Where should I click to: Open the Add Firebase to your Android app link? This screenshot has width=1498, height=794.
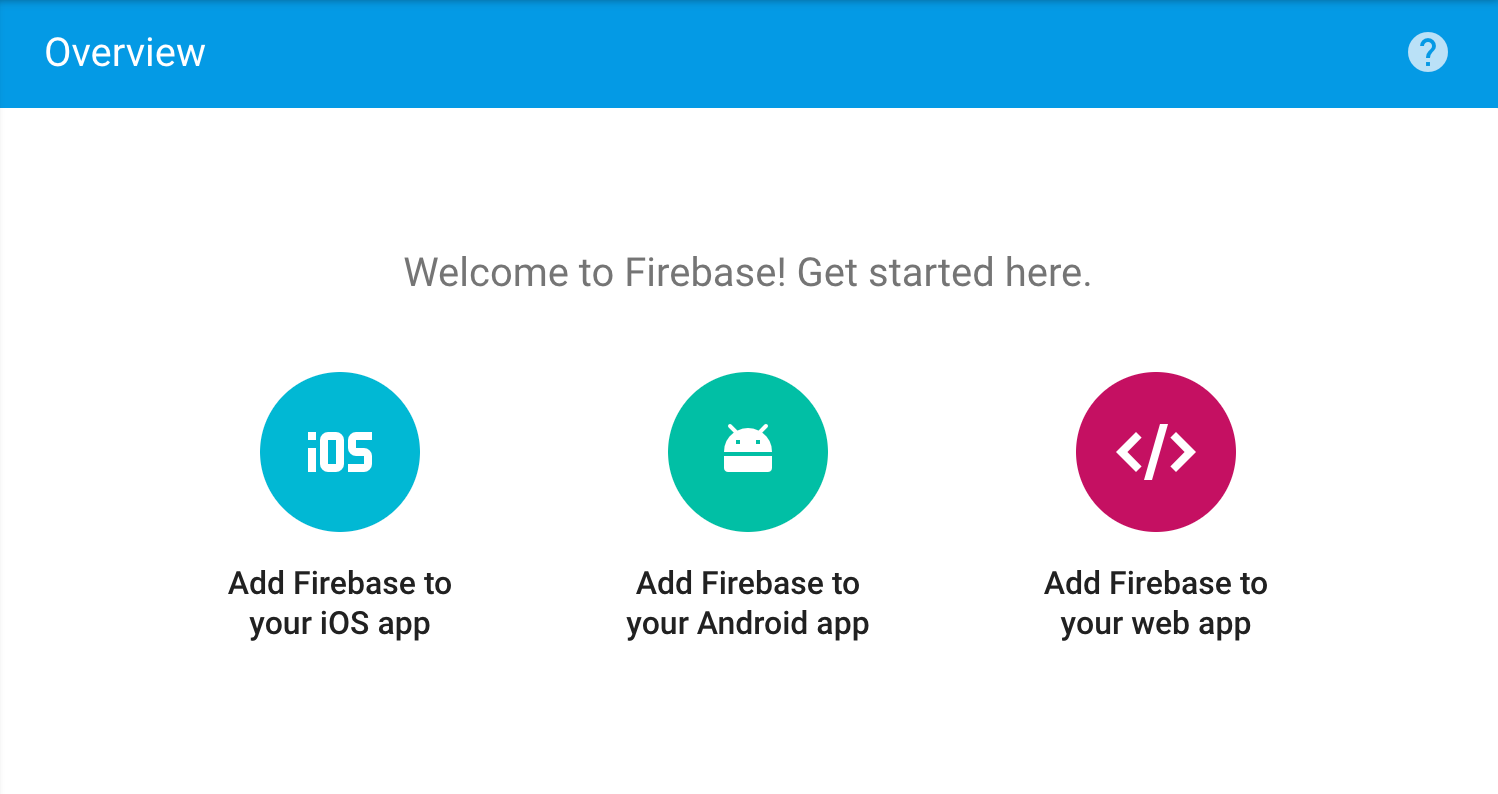[748, 603]
